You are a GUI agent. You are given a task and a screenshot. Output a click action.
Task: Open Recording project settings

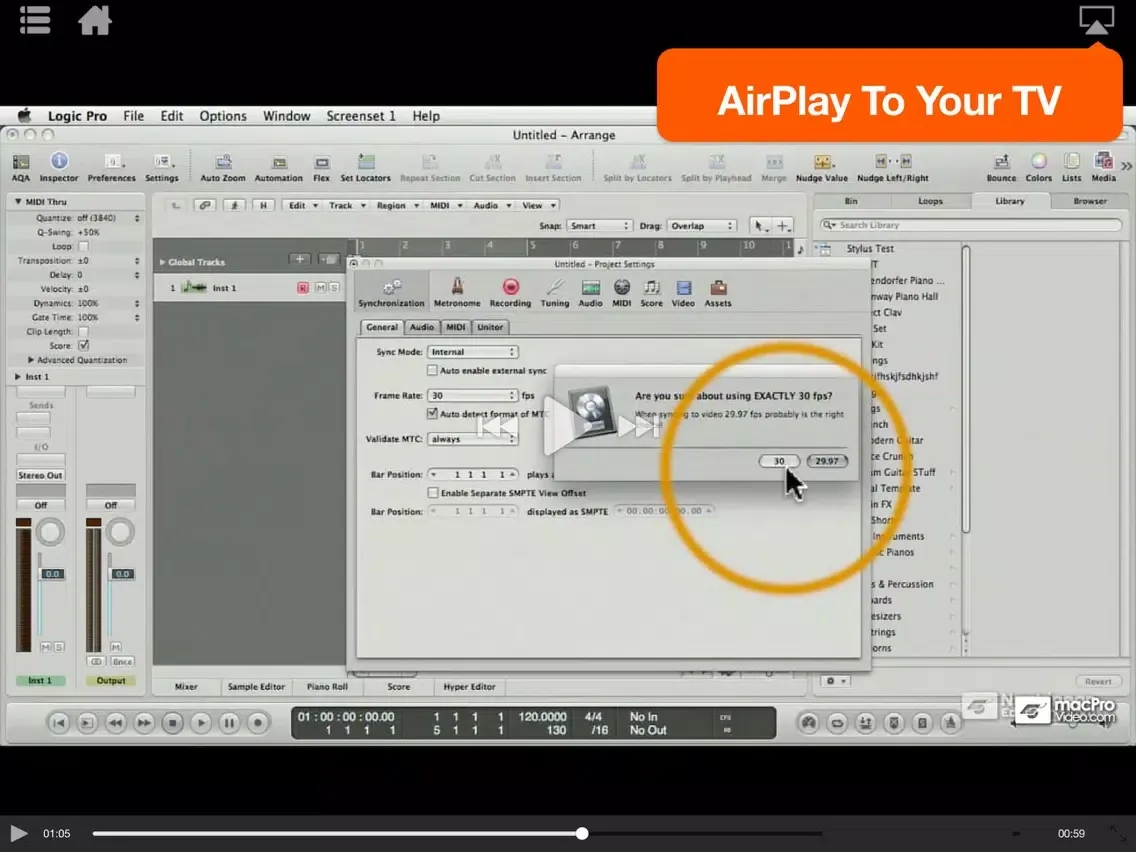coord(510,293)
